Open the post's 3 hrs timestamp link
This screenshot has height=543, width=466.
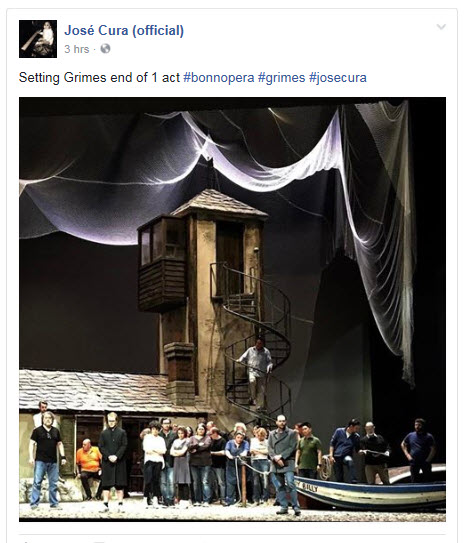(x=77, y=49)
